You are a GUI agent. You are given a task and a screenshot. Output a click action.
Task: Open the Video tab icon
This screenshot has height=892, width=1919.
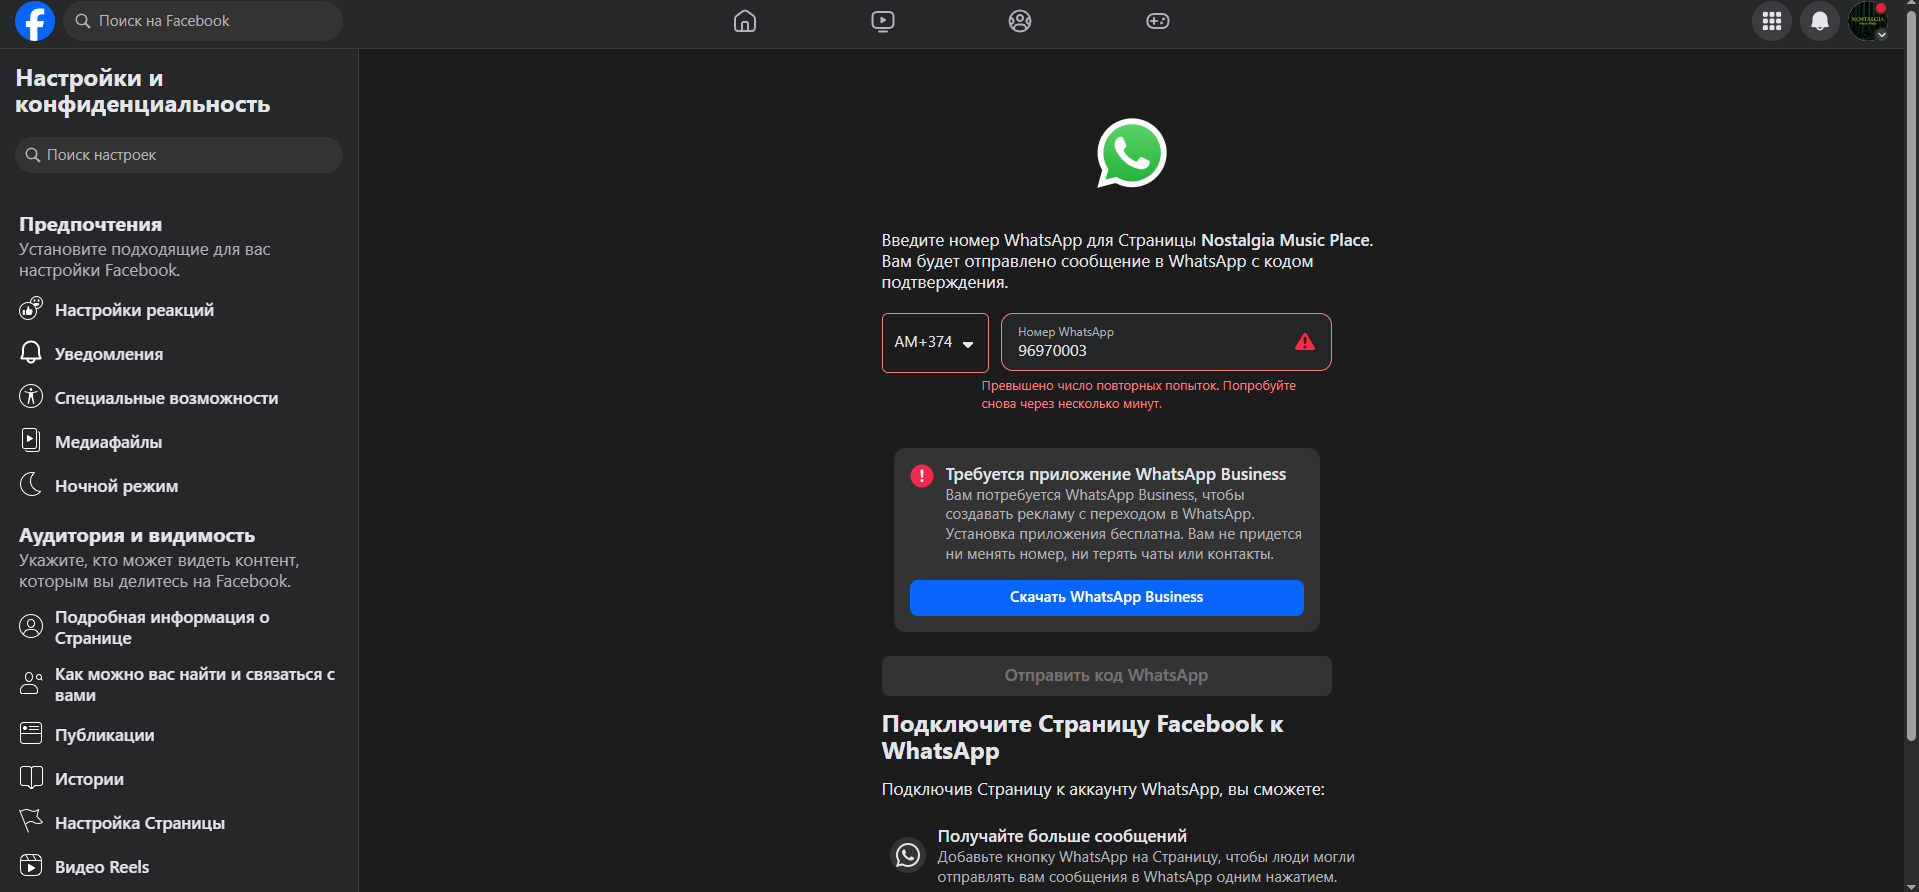click(883, 21)
